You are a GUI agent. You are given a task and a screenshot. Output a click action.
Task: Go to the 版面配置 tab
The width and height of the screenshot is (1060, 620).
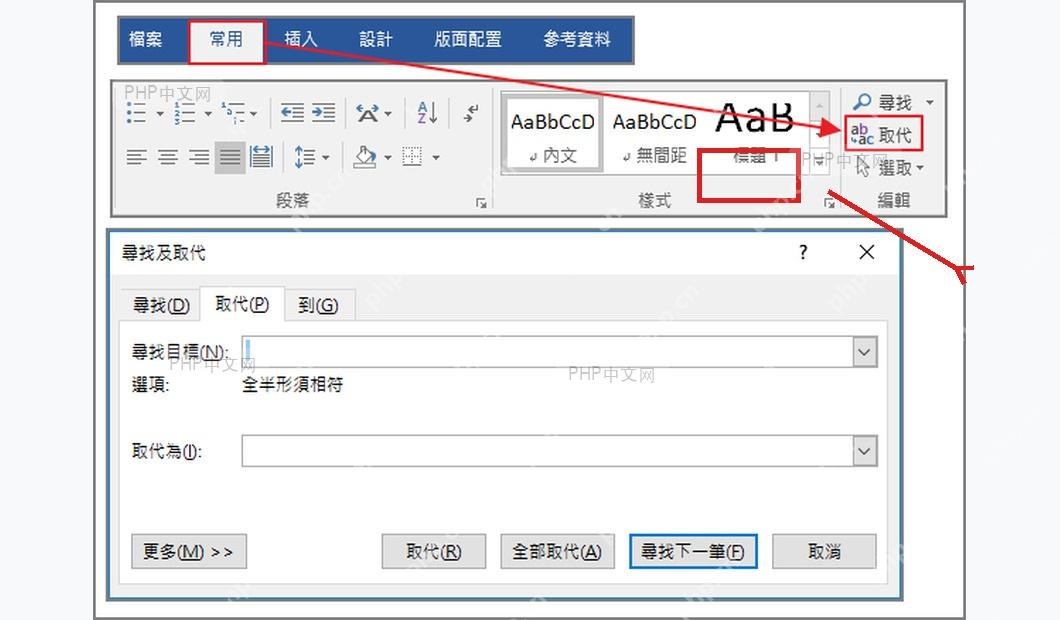[x=468, y=39]
